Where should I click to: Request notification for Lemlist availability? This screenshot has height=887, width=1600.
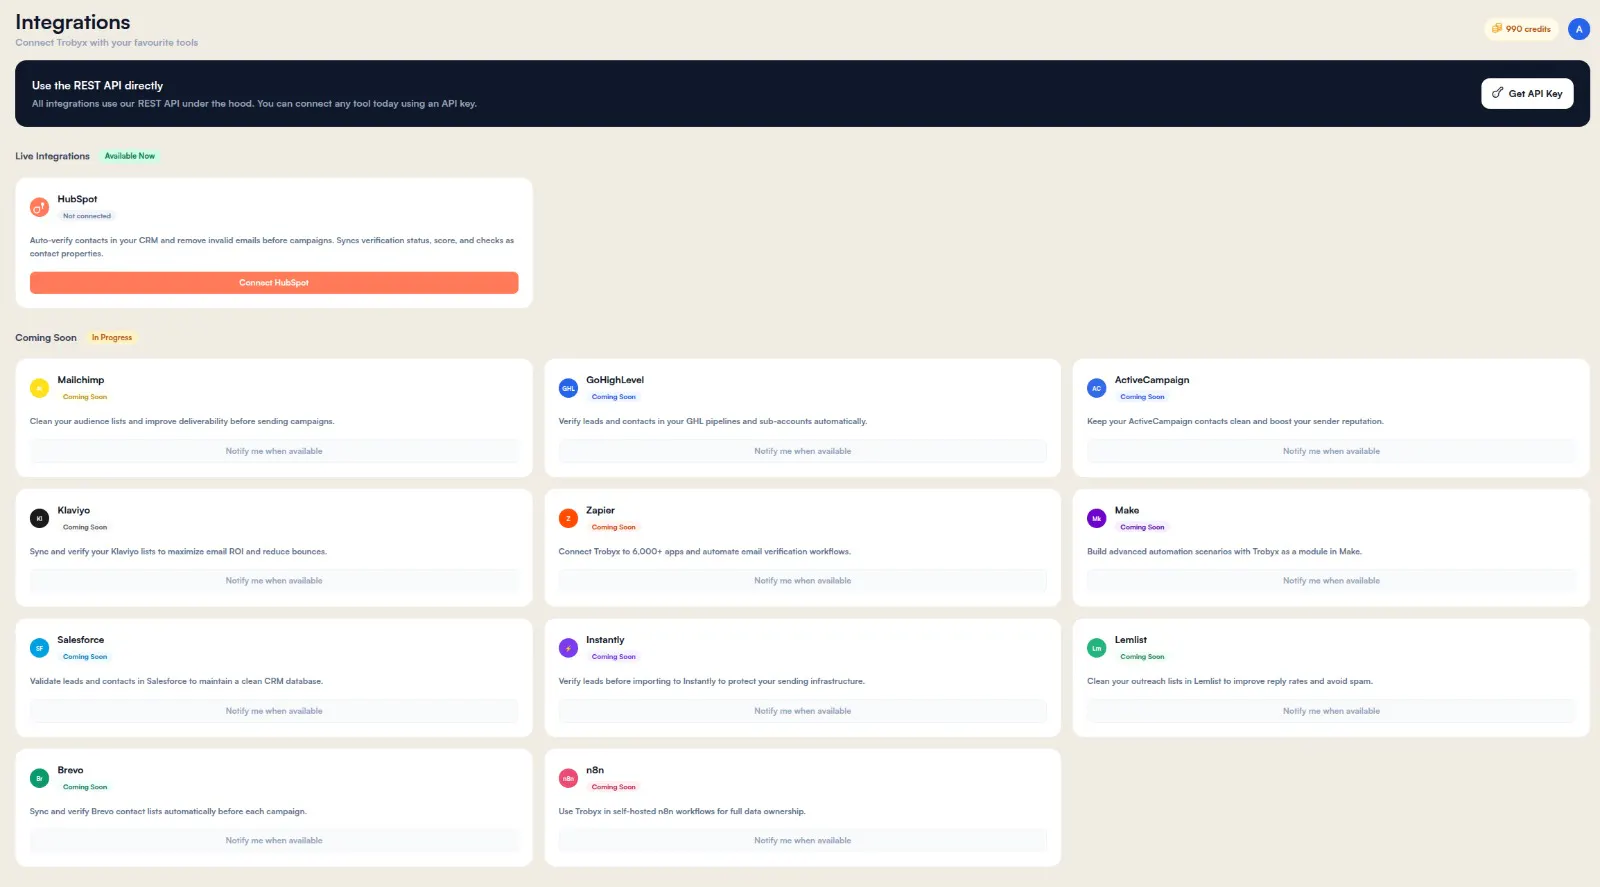[1331, 711]
